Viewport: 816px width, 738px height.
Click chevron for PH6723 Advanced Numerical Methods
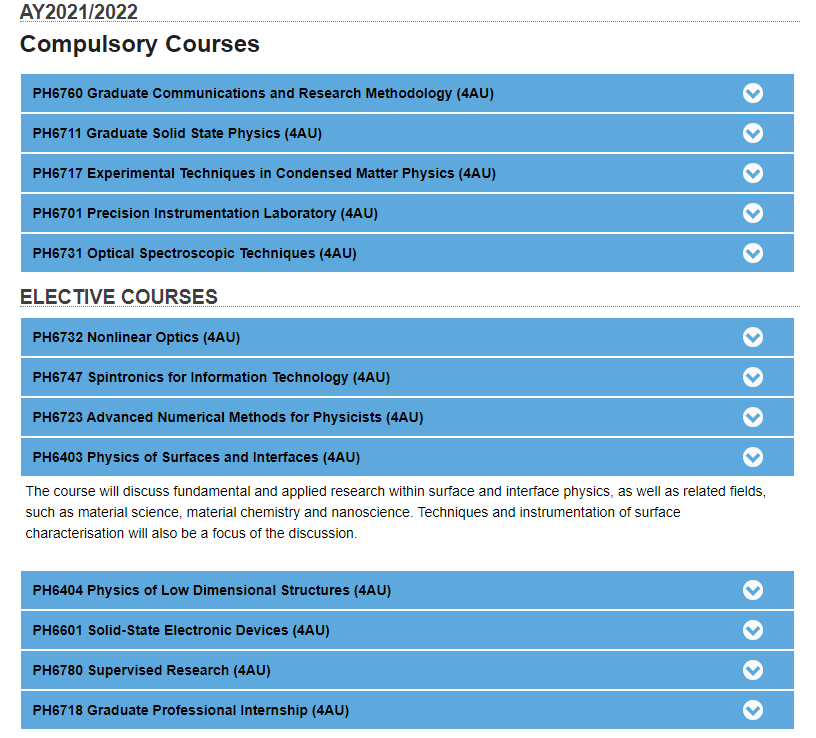(753, 417)
